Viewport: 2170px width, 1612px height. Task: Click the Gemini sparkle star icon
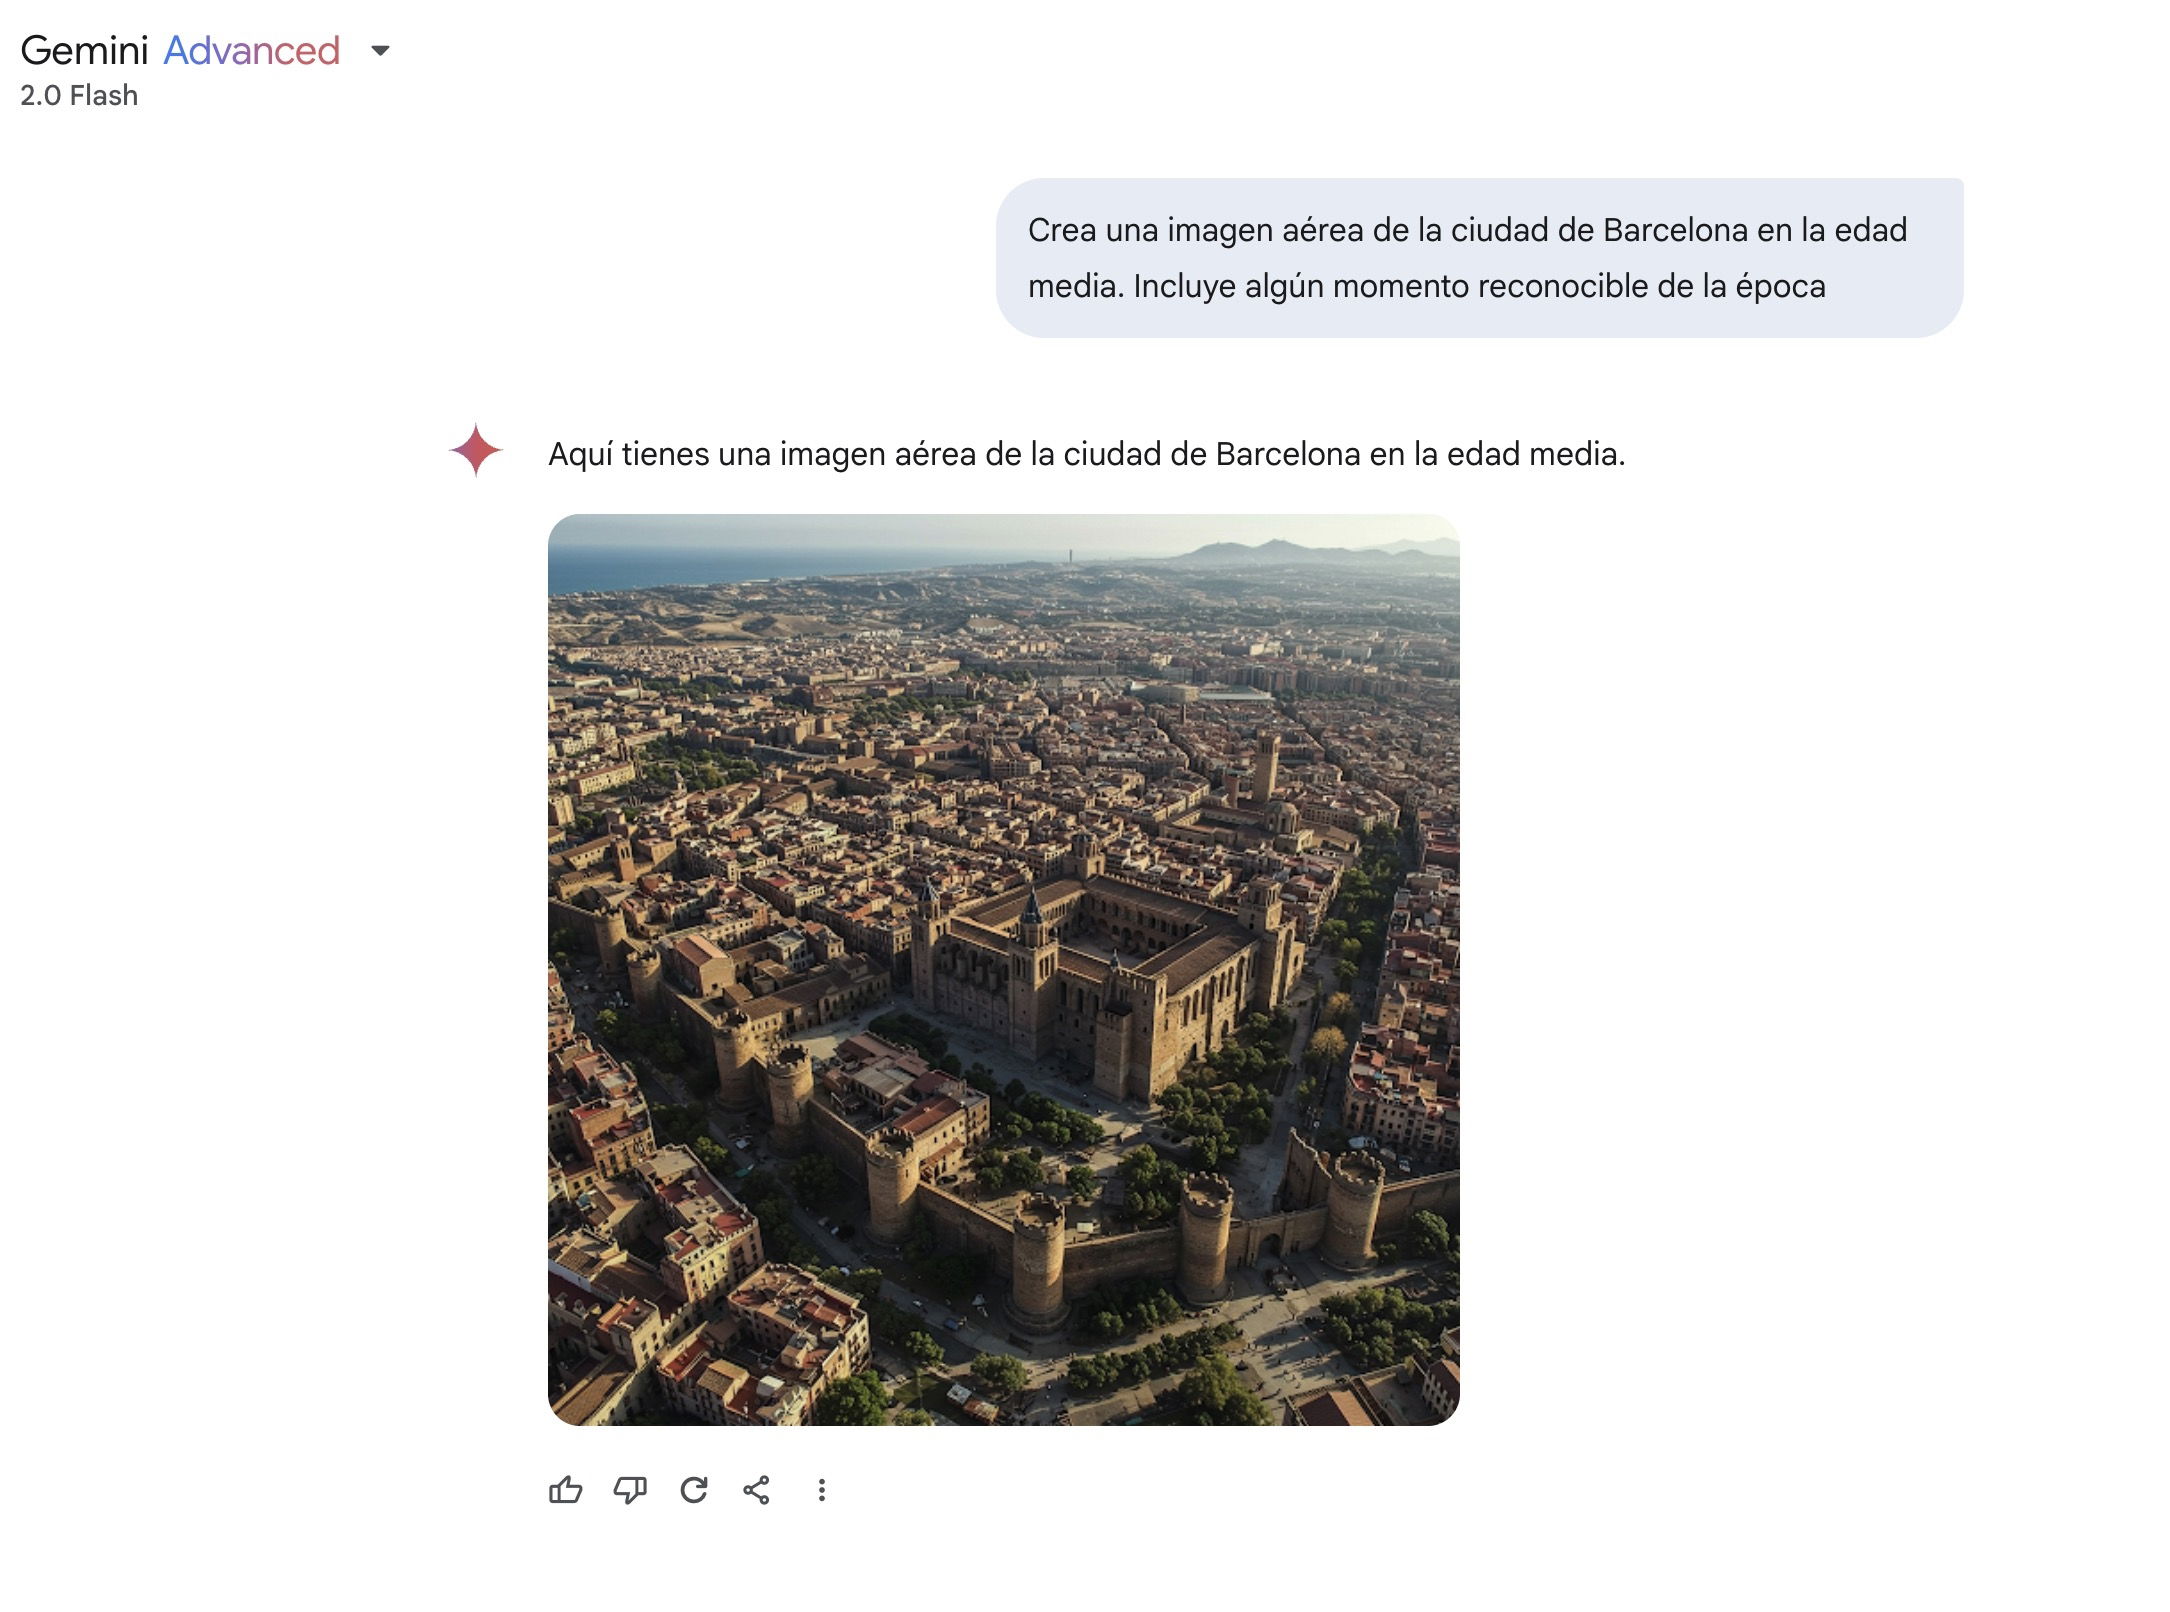pos(476,450)
